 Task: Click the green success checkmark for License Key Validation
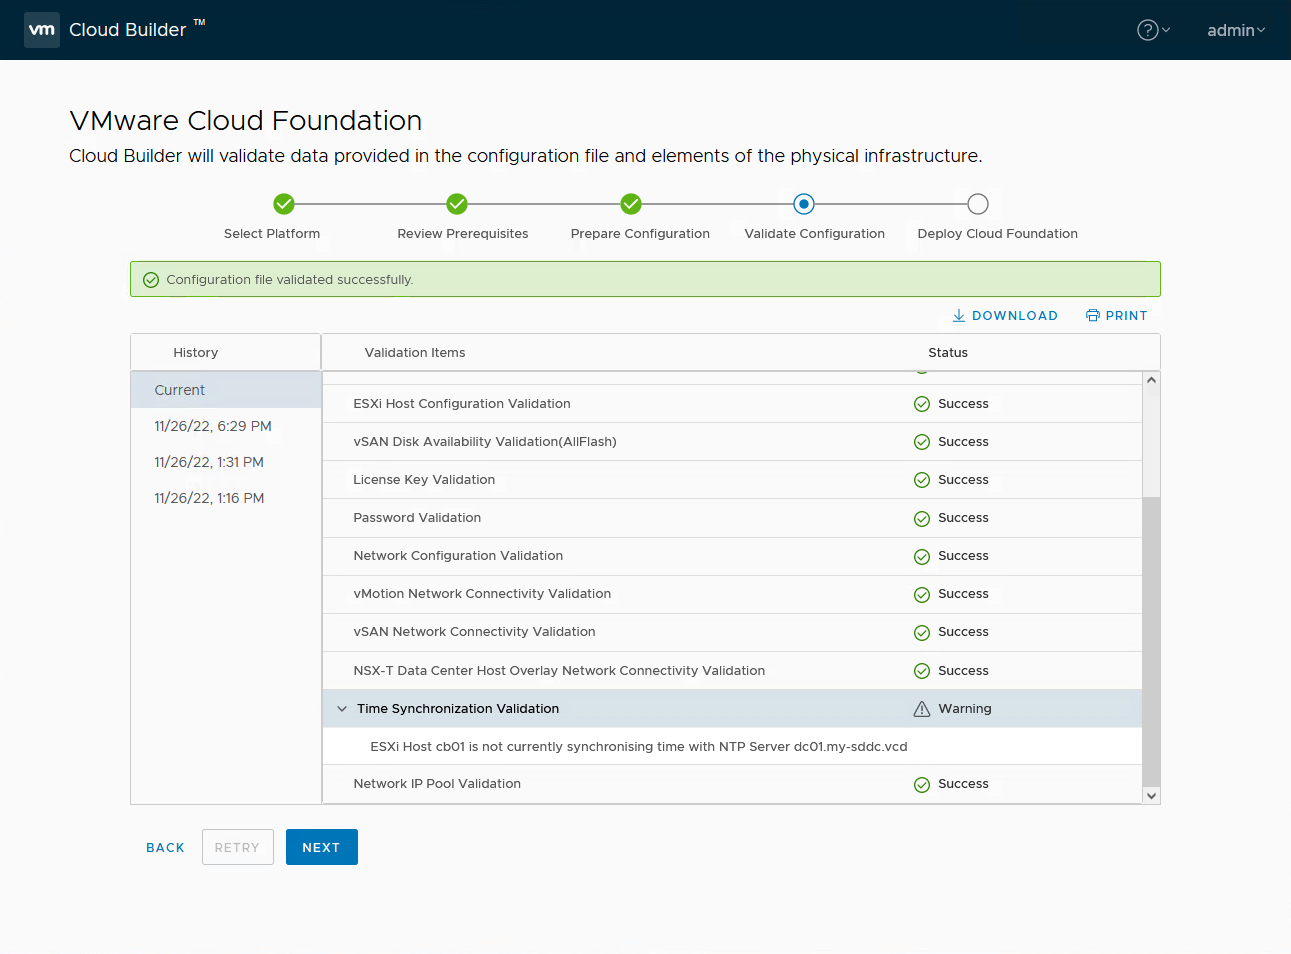point(921,479)
